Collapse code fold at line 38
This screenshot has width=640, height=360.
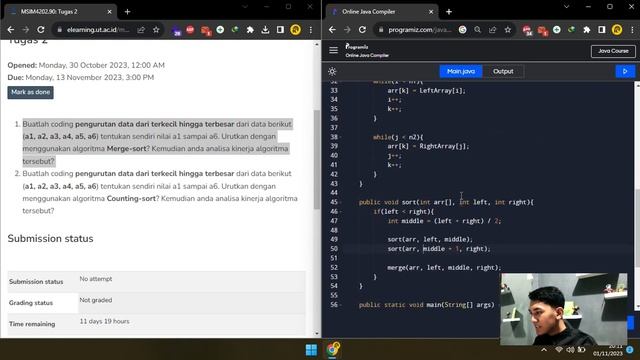[341, 137]
